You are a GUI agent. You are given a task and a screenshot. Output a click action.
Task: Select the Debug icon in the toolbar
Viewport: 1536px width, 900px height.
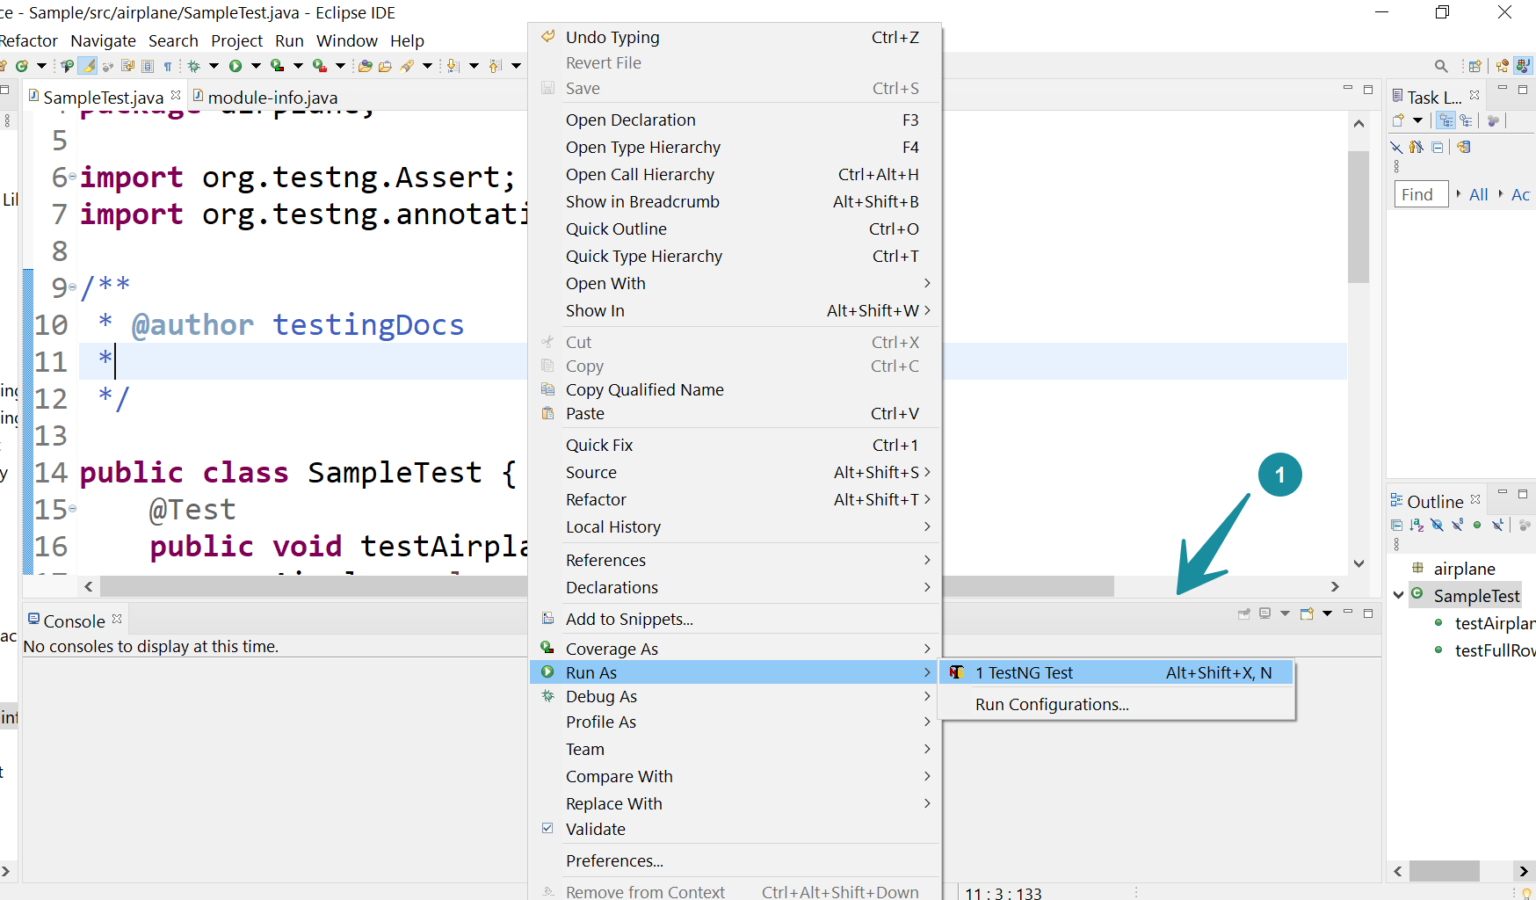click(x=194, y=65)
